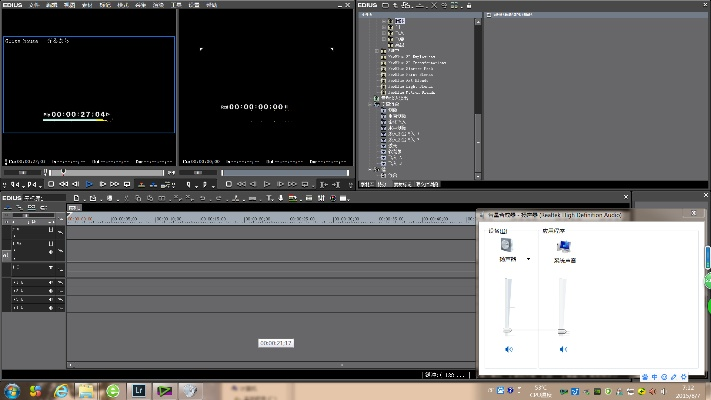Click Undo arrow in timeline toolbar

point(202,198)
